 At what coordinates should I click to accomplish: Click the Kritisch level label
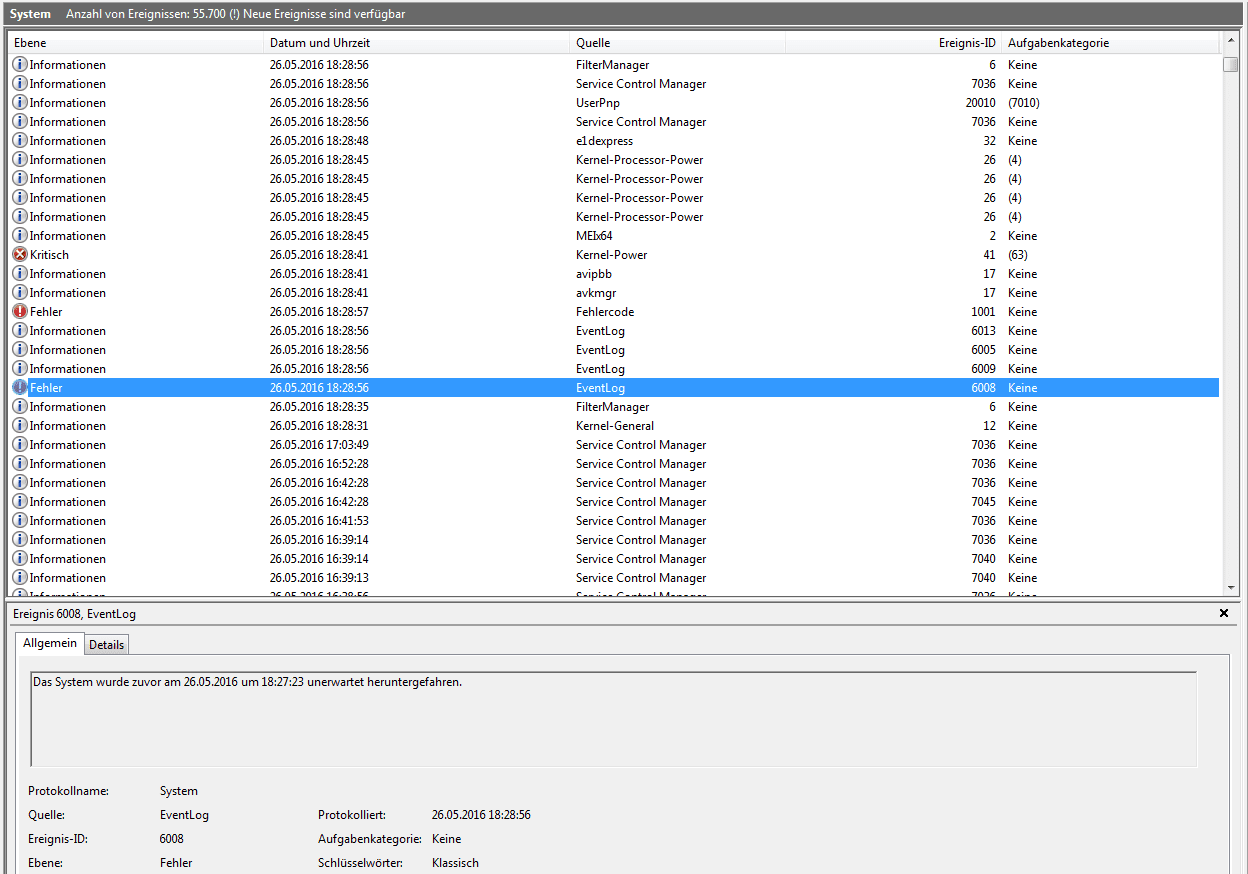point(49,255)
